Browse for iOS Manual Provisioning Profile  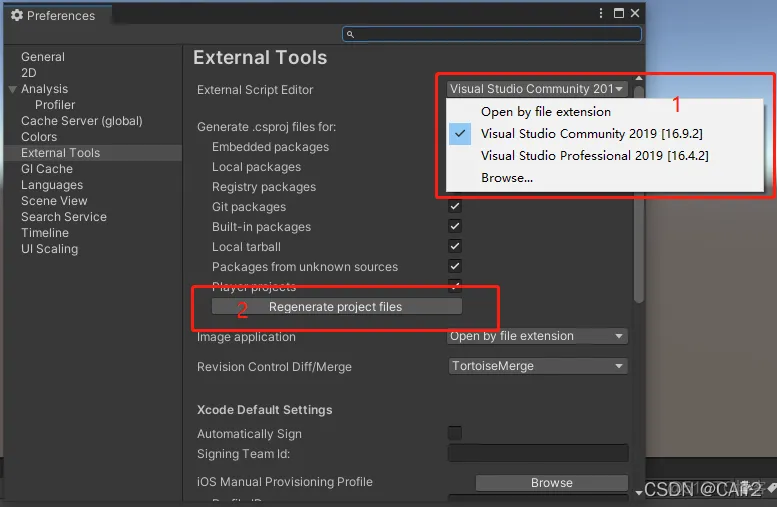(x=552, y=483)
